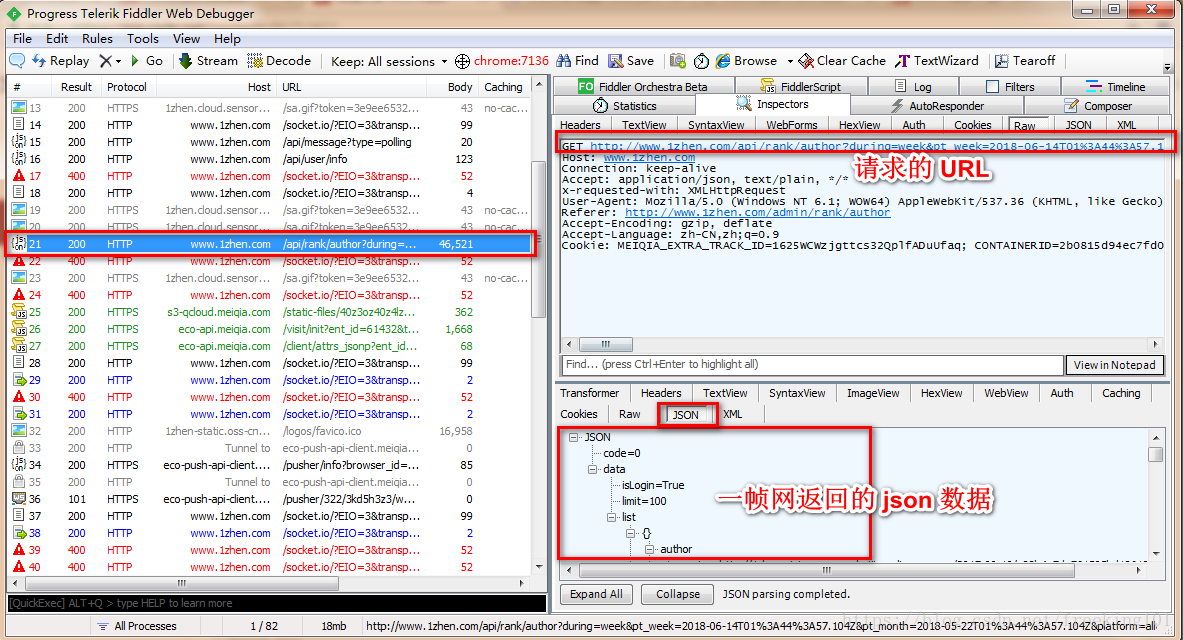1183x640 pixels.
Task: Open the Rules menu
Action: click(x=97, y=38)
